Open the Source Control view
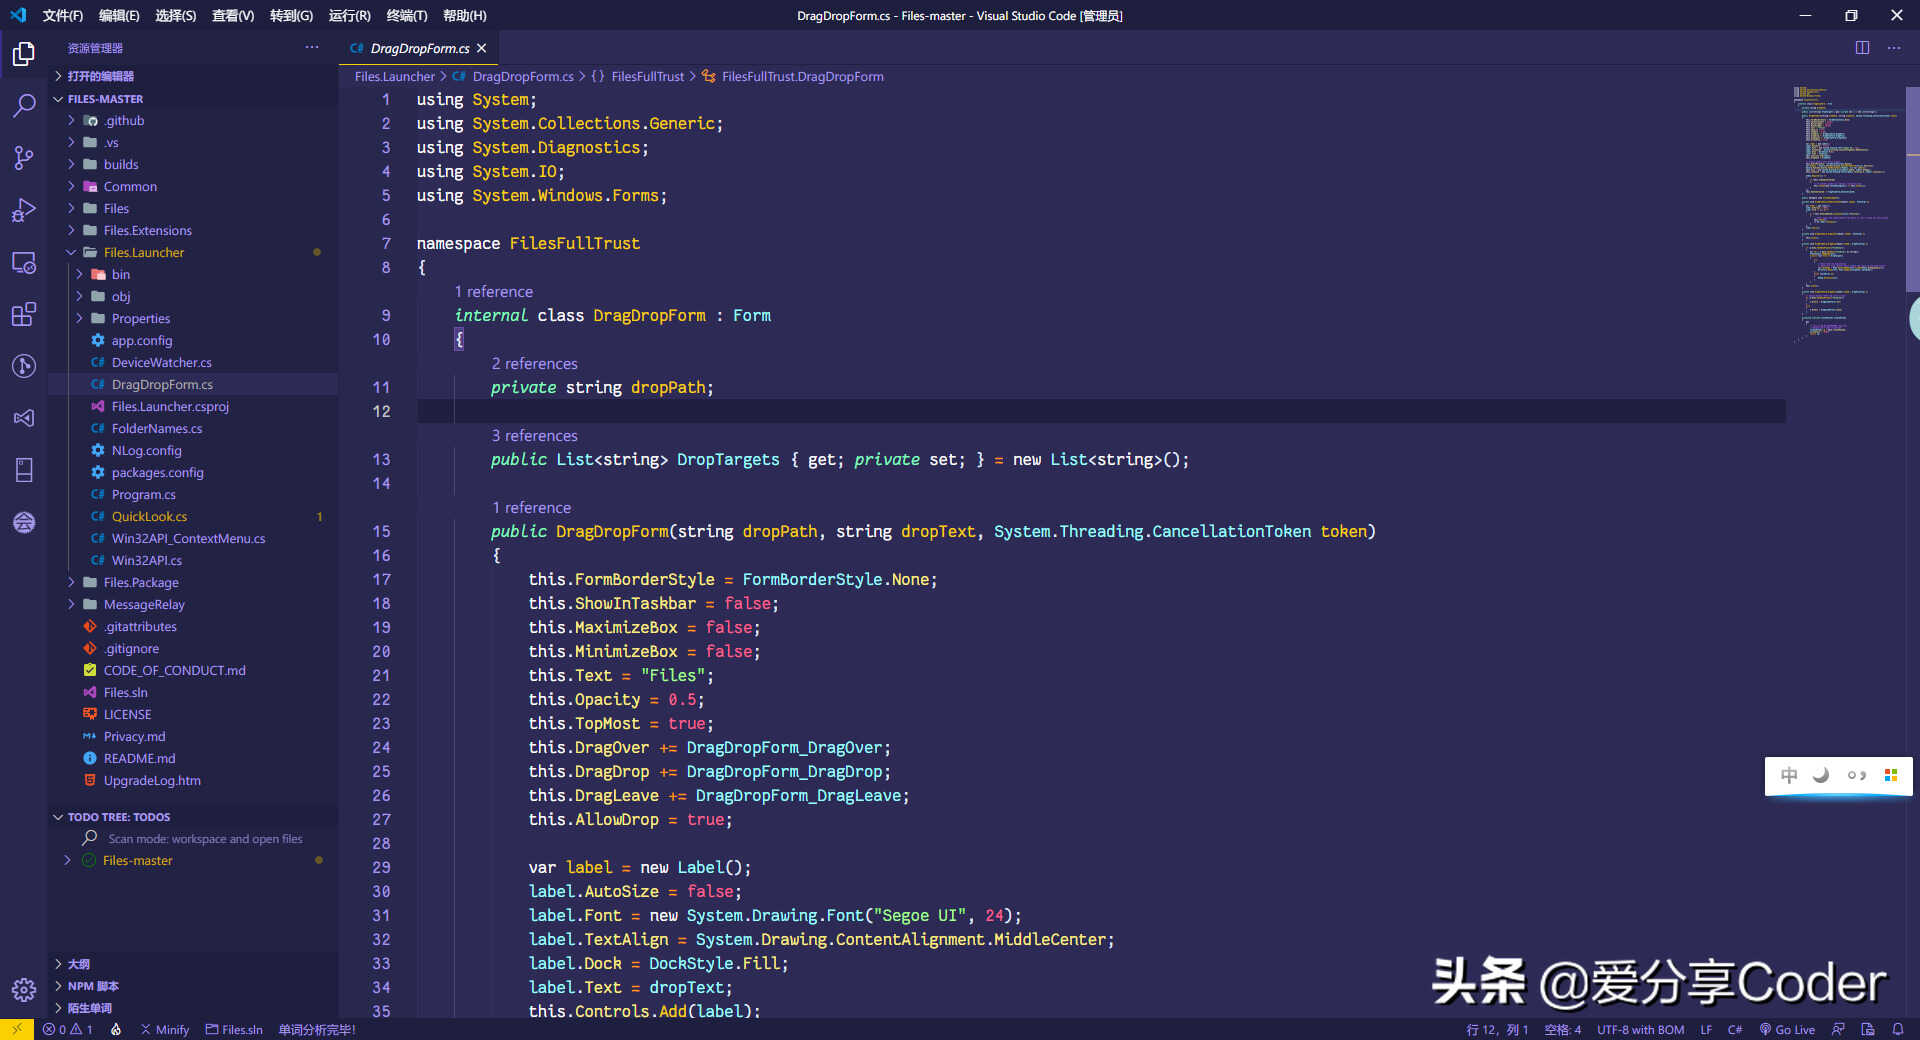This screenshot has width=1920, height=1040. point(24,158)
